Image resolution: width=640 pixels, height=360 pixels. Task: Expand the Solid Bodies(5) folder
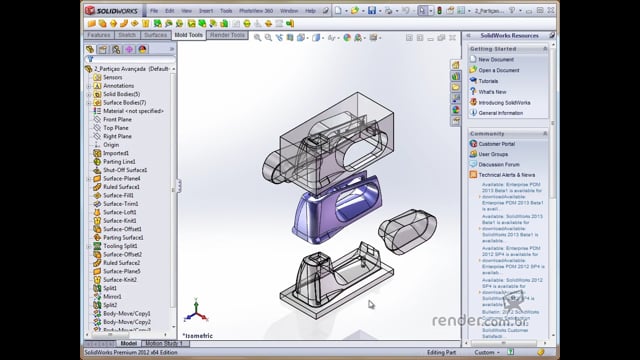[89, 94]
